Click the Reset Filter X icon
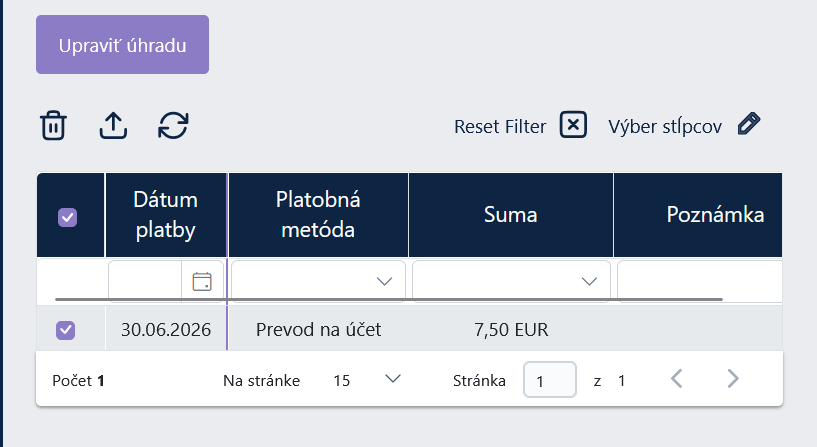 coord(573,125)
